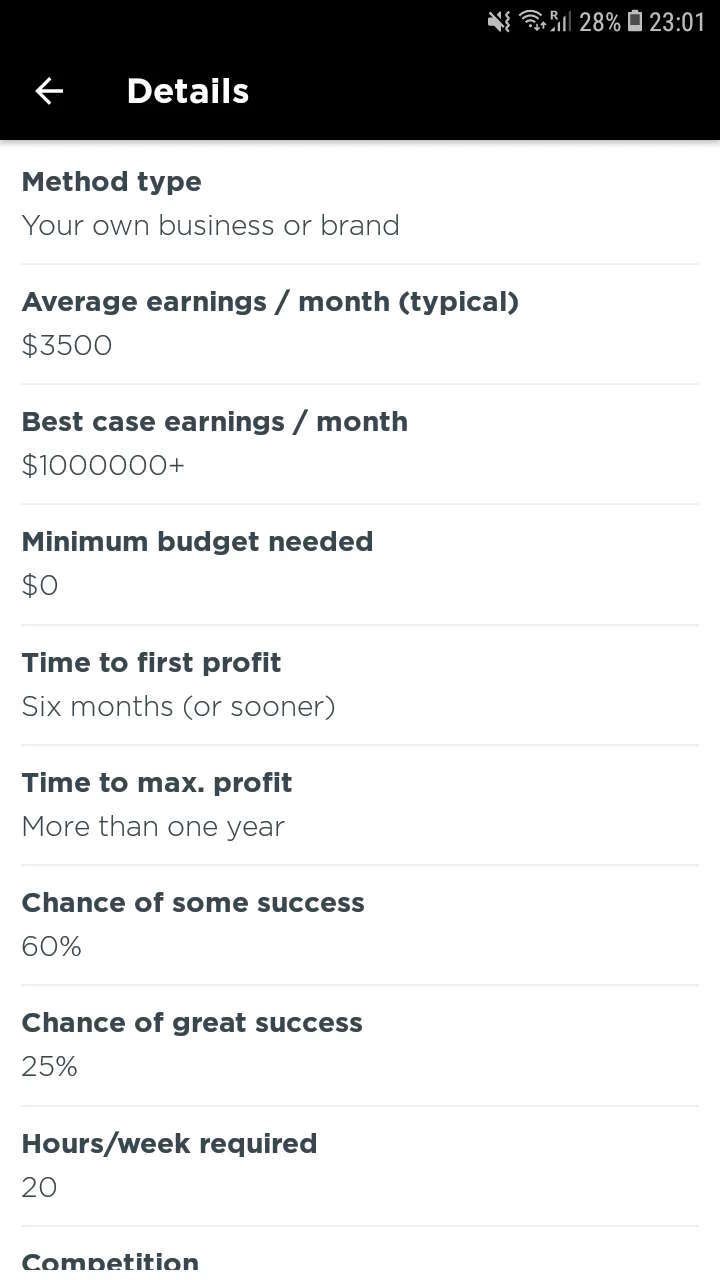This screenshot has width=720, height=1280.
Task: Tap the Chance of great success label
Action: click(x=192, y=1023)
